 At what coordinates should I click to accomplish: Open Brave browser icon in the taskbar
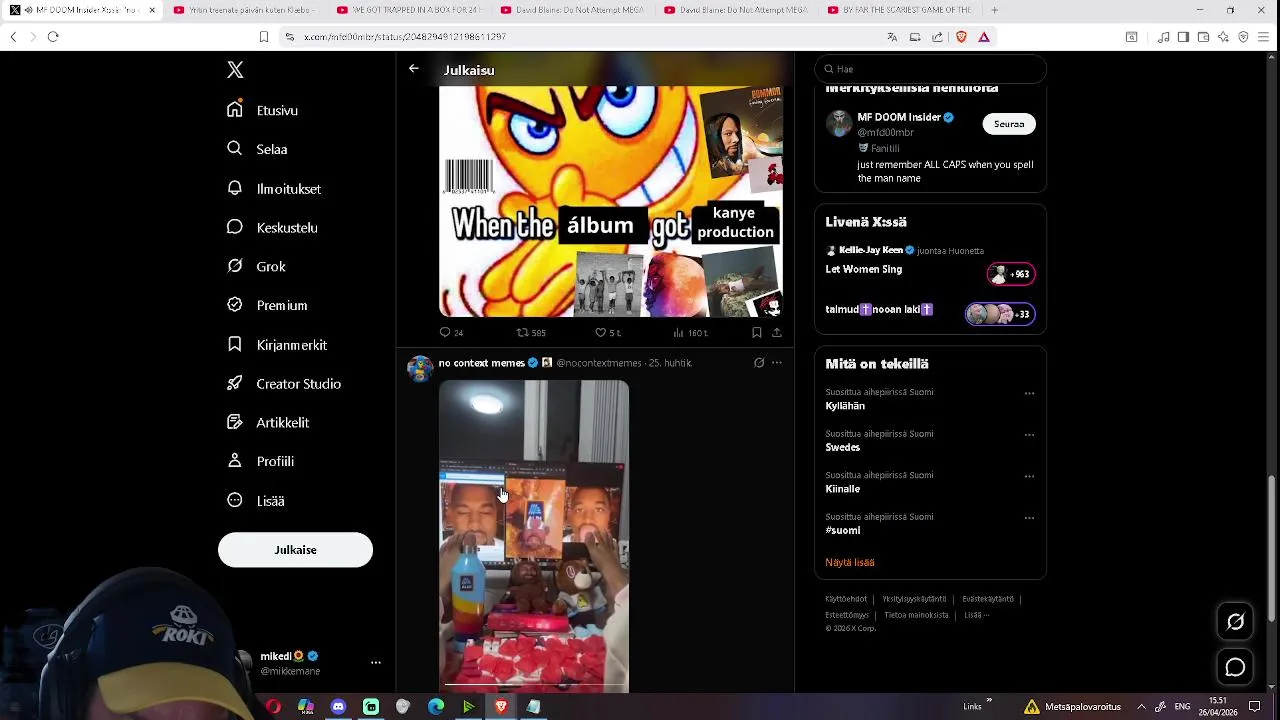tap(501, 707)
